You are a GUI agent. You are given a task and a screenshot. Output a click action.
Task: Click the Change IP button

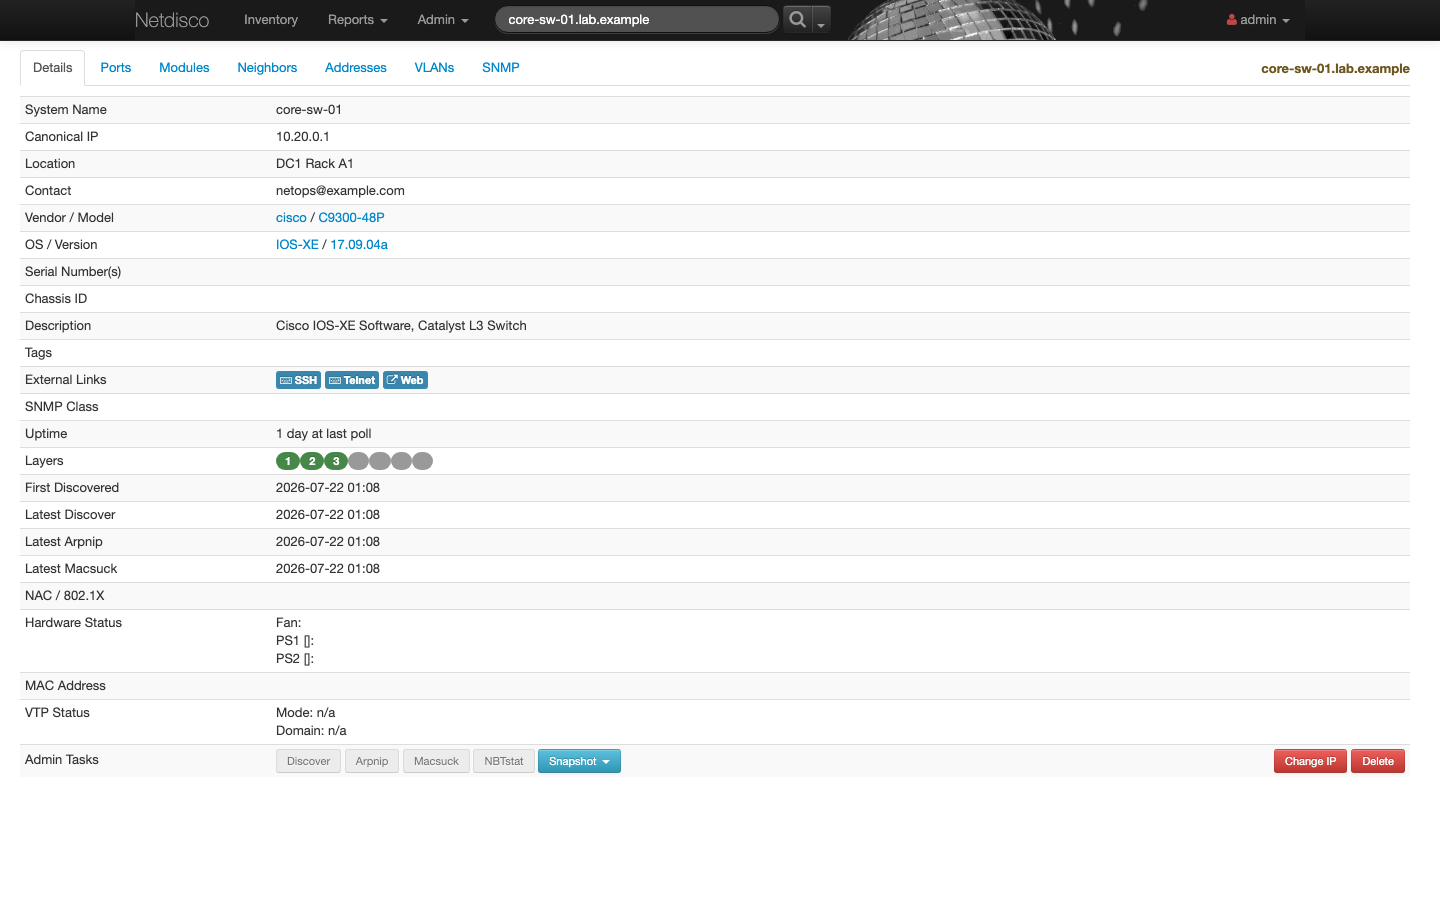coord(1310,761)
